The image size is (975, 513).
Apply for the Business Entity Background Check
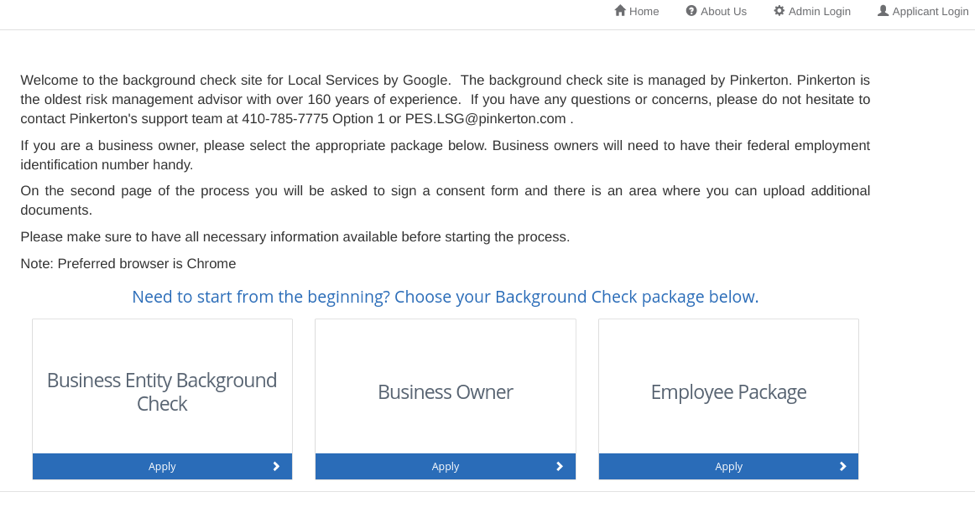(x=162, y=466)
